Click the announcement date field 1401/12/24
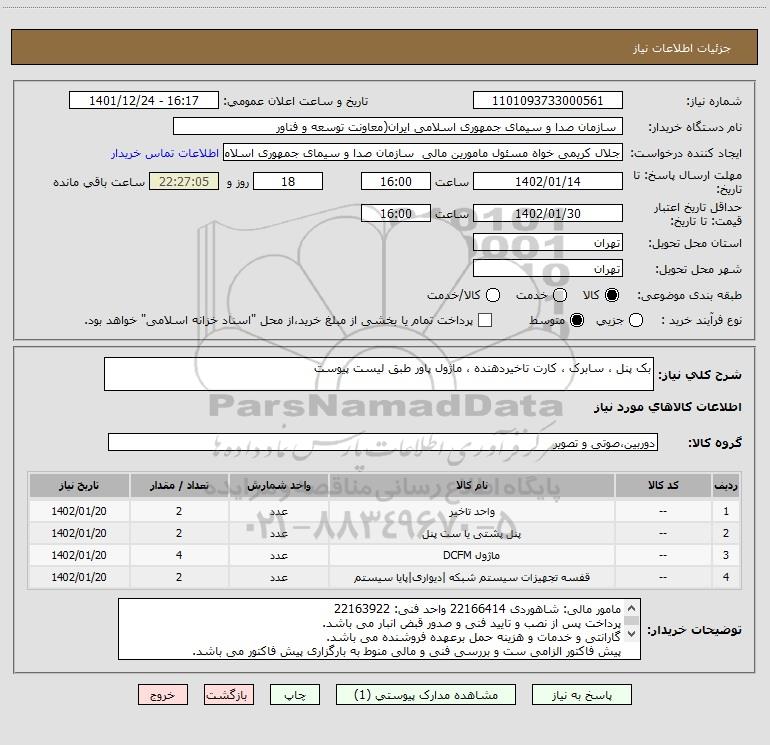 click(x=144, y=100)
